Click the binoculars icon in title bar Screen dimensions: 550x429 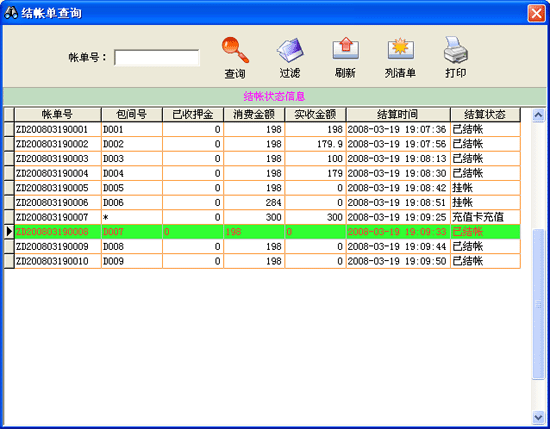pyautogui.click(x=11, y=13)
